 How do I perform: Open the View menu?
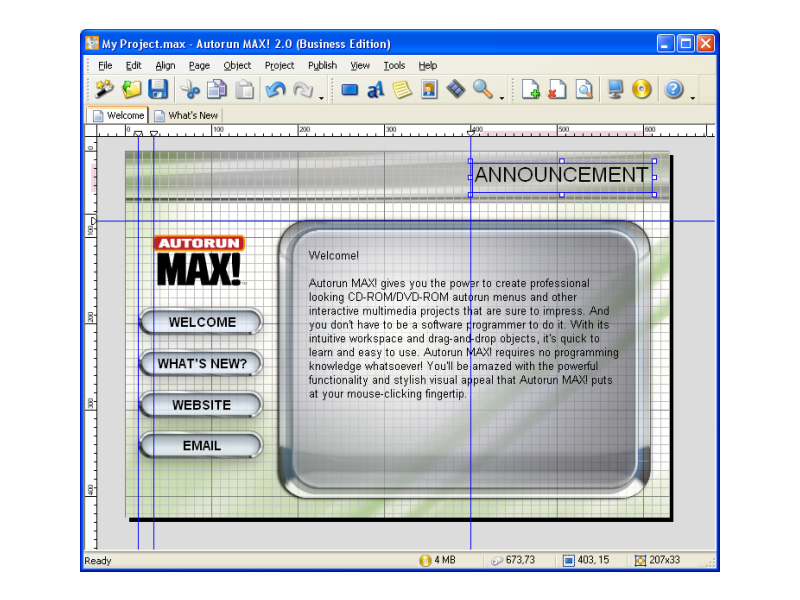[360, 65]
